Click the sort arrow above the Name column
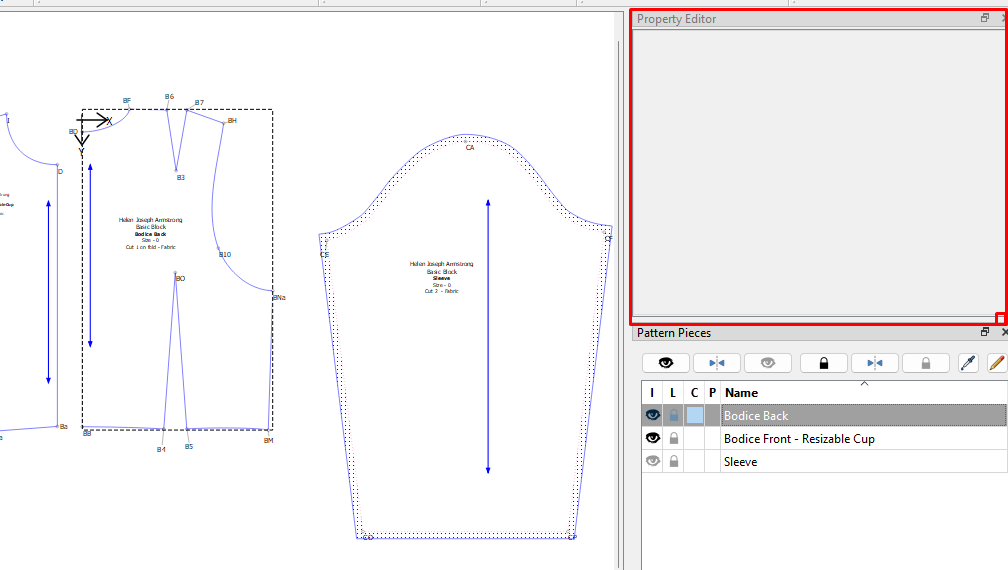This screenshot has height=570, width=1008. pos(864,383)
